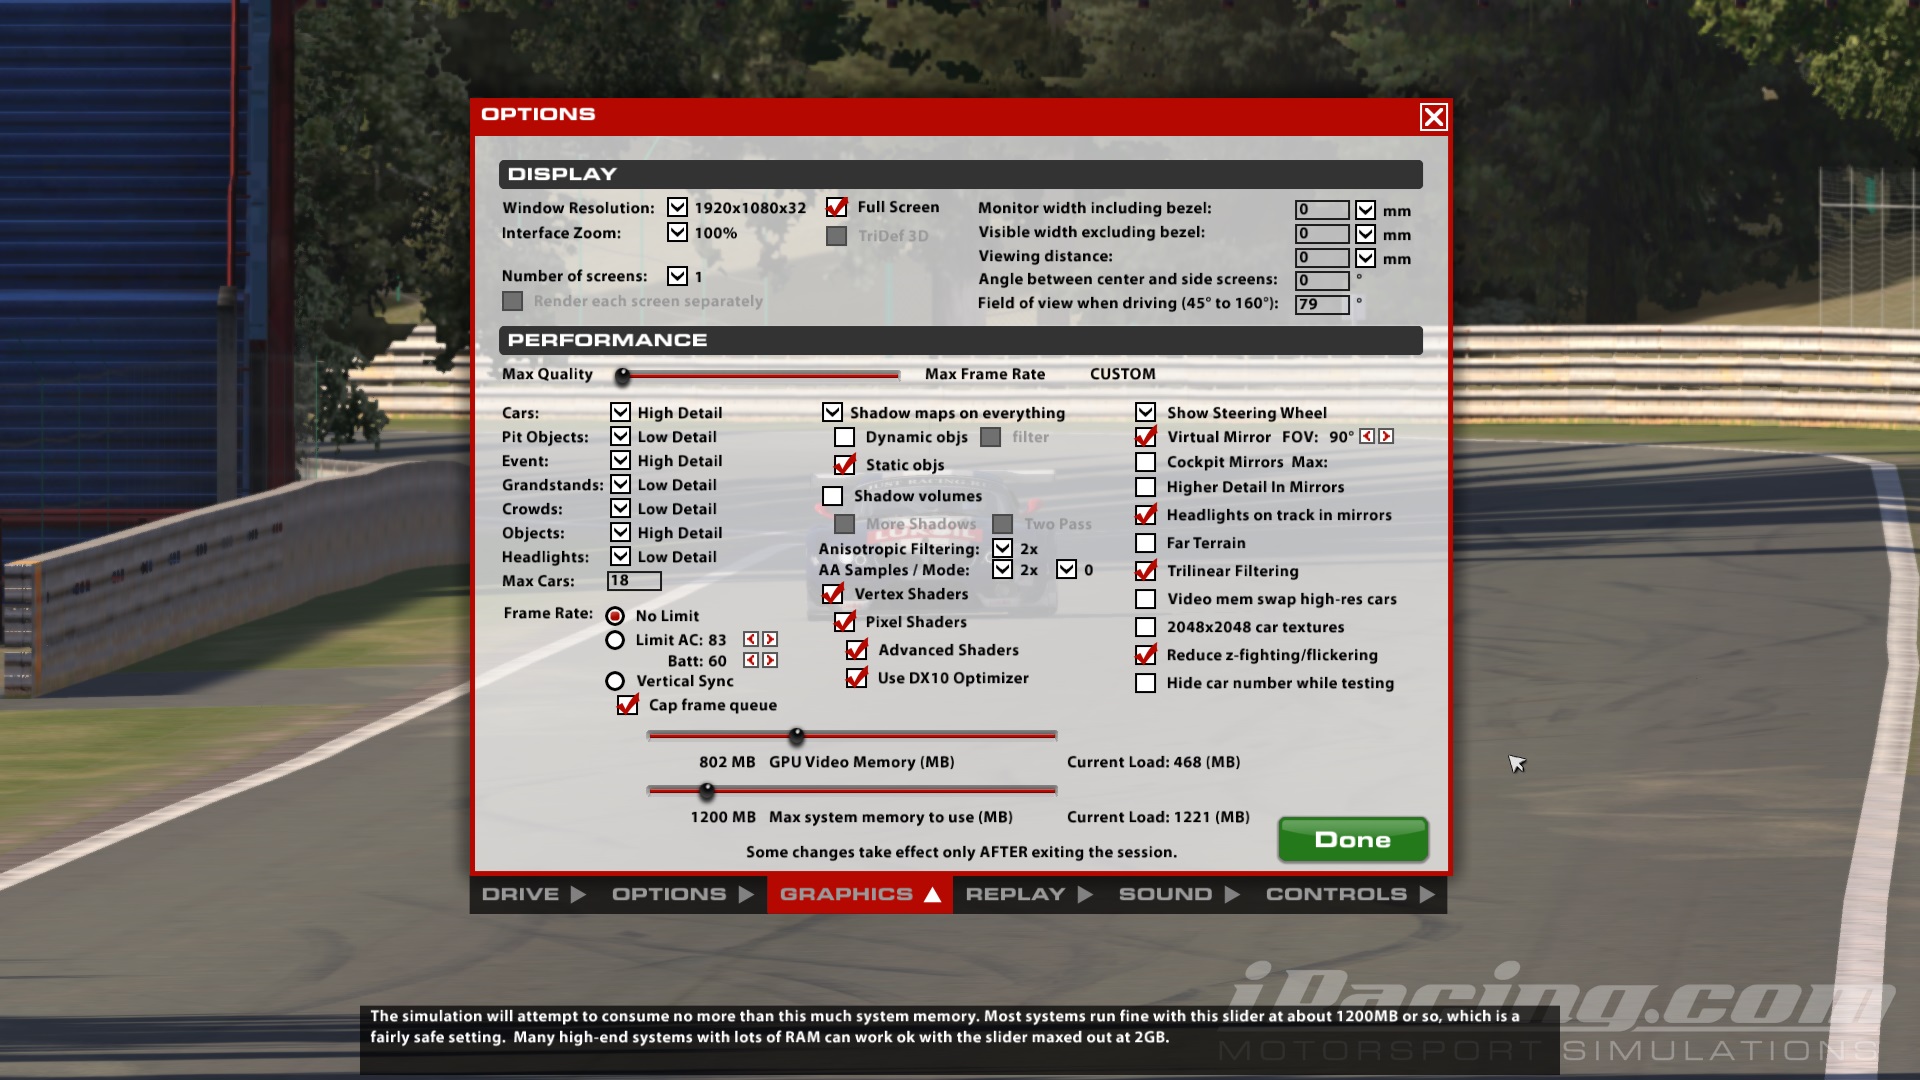Toggle Full Screen checkbox
This screenshot has width=1920, height=1080.
pyautogui.click(x=837, y=208)
